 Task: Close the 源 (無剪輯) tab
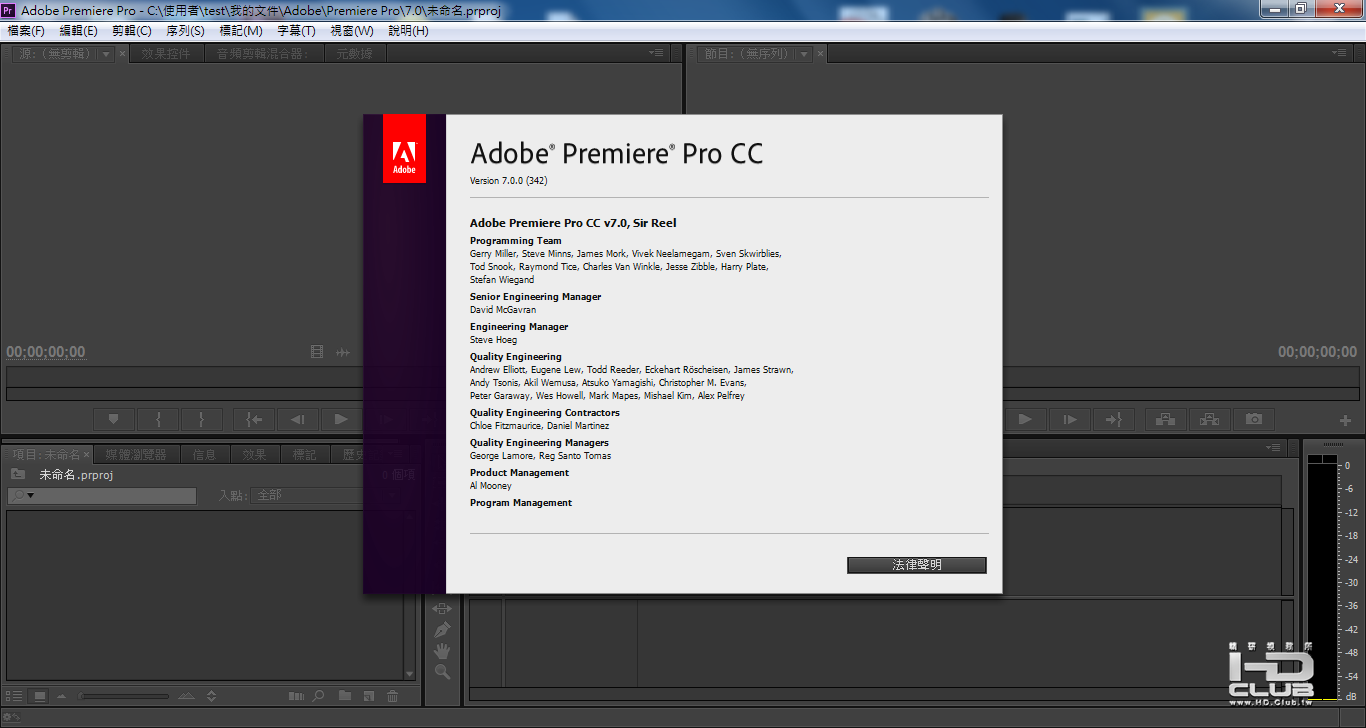click(x=123, y=54)
